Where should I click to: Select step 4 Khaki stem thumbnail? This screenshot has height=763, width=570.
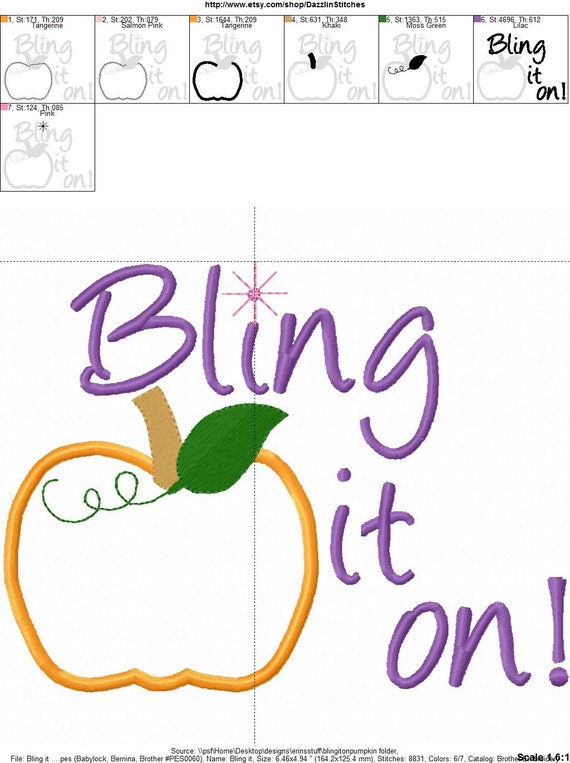[331, 59]
